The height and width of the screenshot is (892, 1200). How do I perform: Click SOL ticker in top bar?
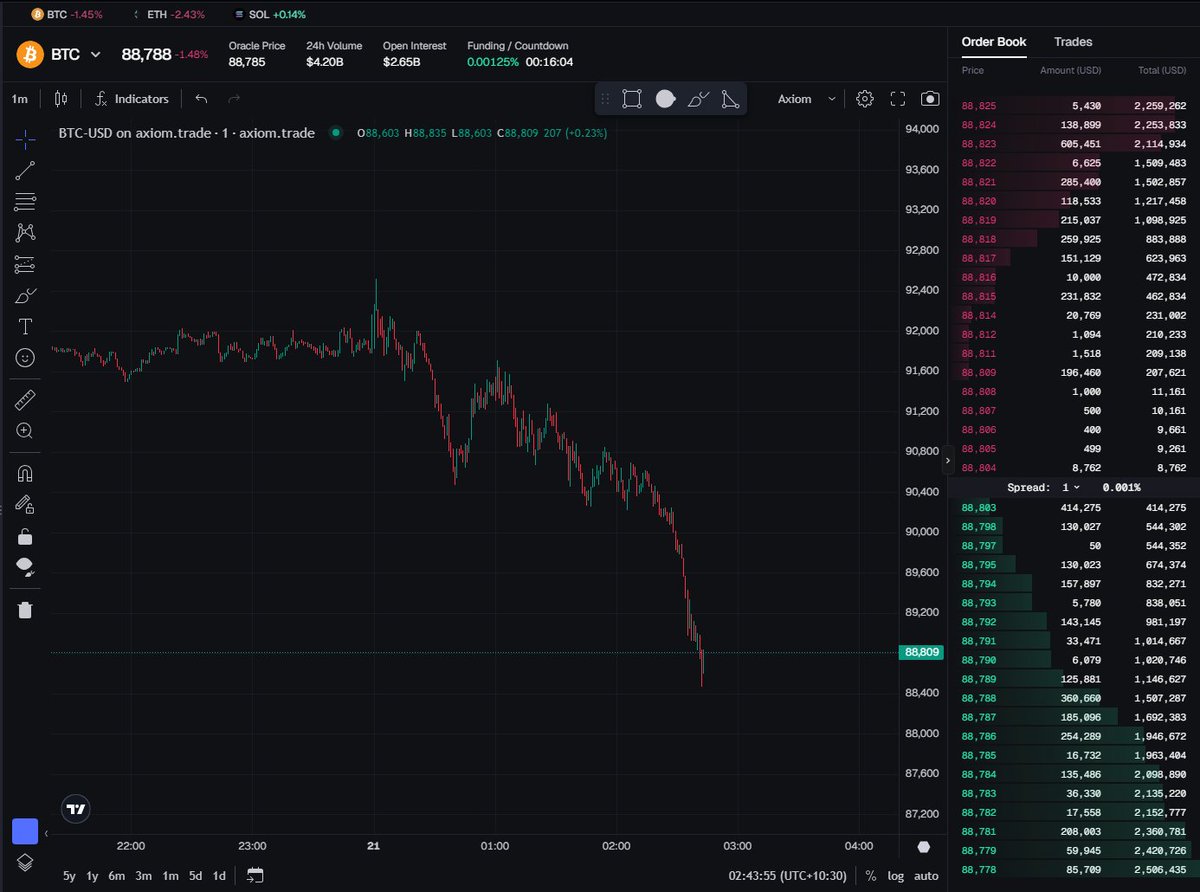[270, 15]
